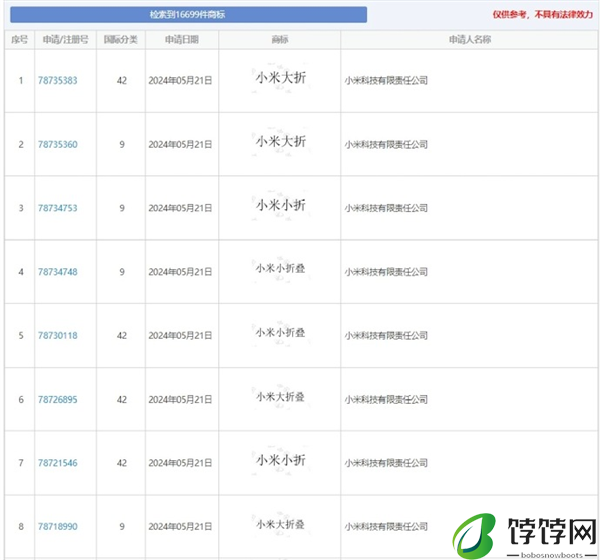
Task: Click the 申请/注册号 column header
Action: (65, 39)
